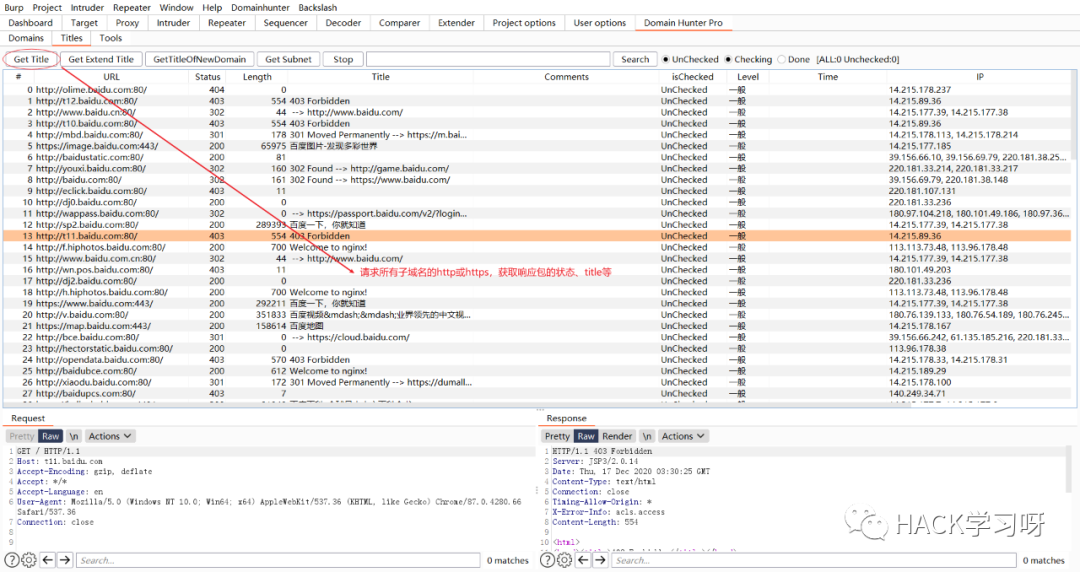
Task: Open help icon in Response panel
Action: [x=547, y=560]
